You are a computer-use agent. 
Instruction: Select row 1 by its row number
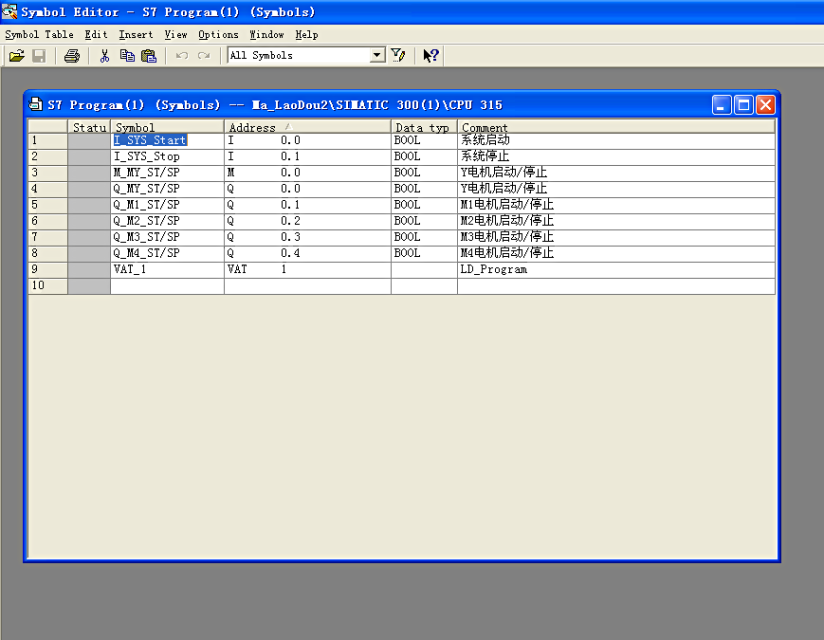(x=48, y=140)
